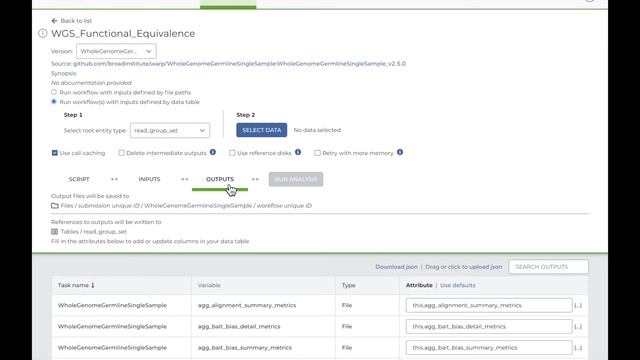Select Run workflow with inputs defined by file paths
Screen dimensions: 640x360
pyautogui.click(x=54, y=92)
